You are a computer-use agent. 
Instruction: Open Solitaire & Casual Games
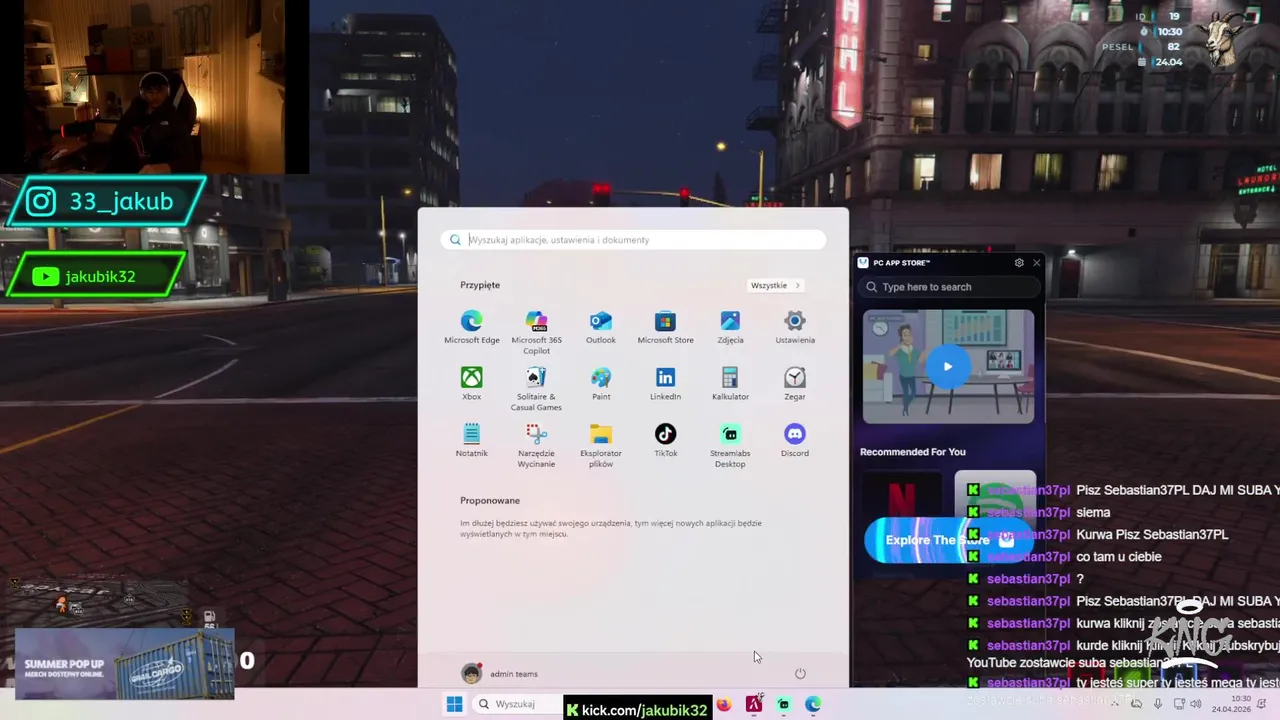[x=536, y=389]
